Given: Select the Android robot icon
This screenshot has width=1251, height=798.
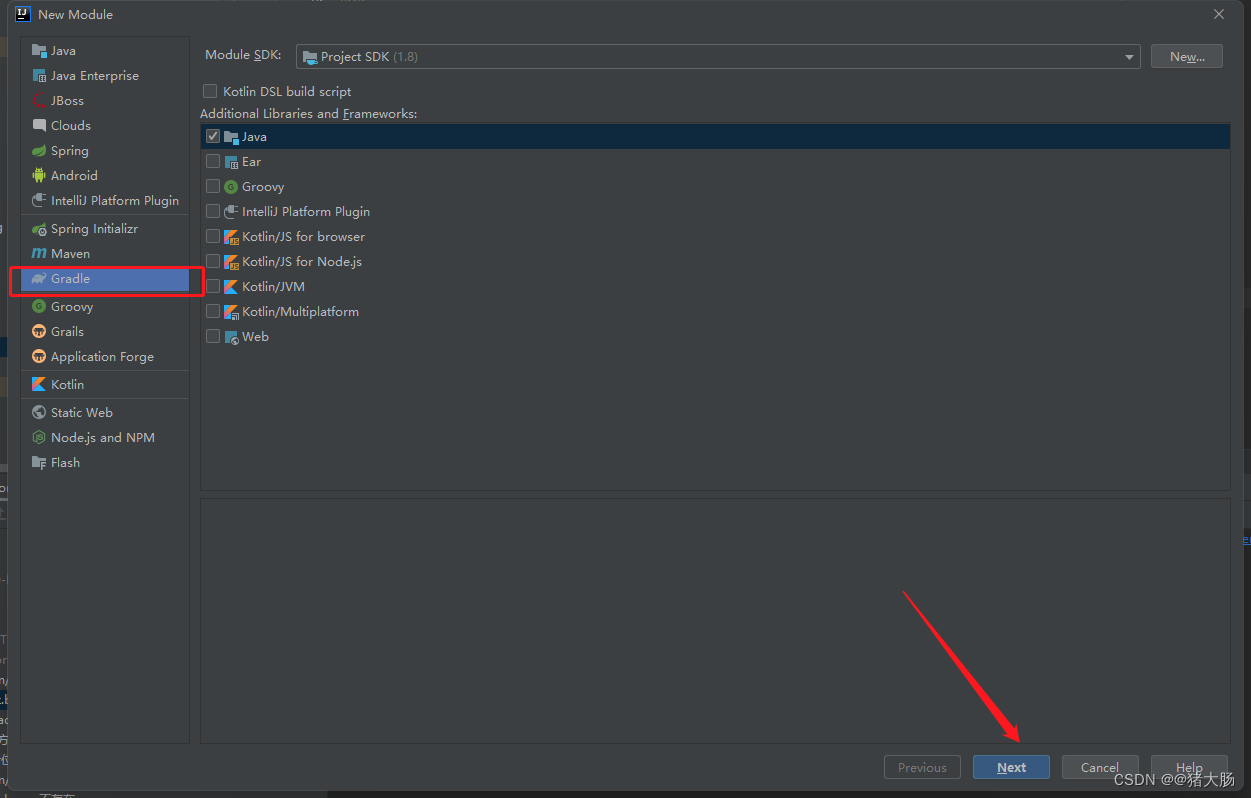Looking at the screenshot, I should [39, 176].
